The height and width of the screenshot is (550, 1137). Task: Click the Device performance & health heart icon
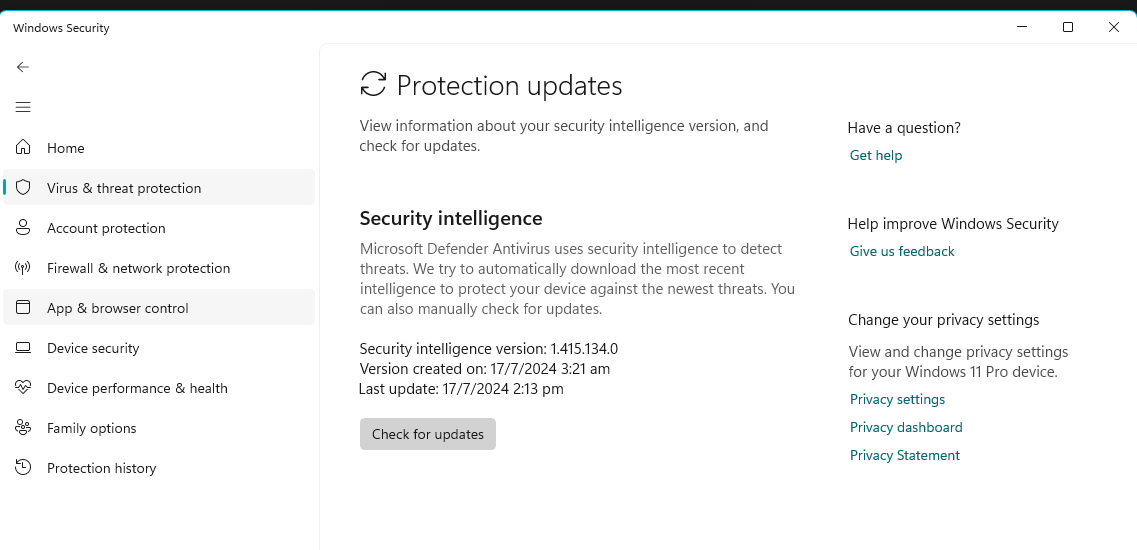[23, 387]
